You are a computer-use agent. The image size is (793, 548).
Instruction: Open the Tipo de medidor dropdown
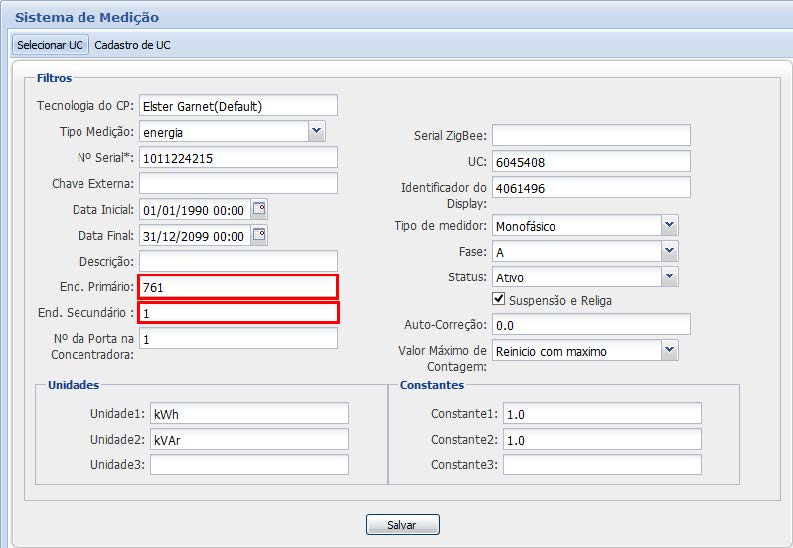[x=669, y=225]
